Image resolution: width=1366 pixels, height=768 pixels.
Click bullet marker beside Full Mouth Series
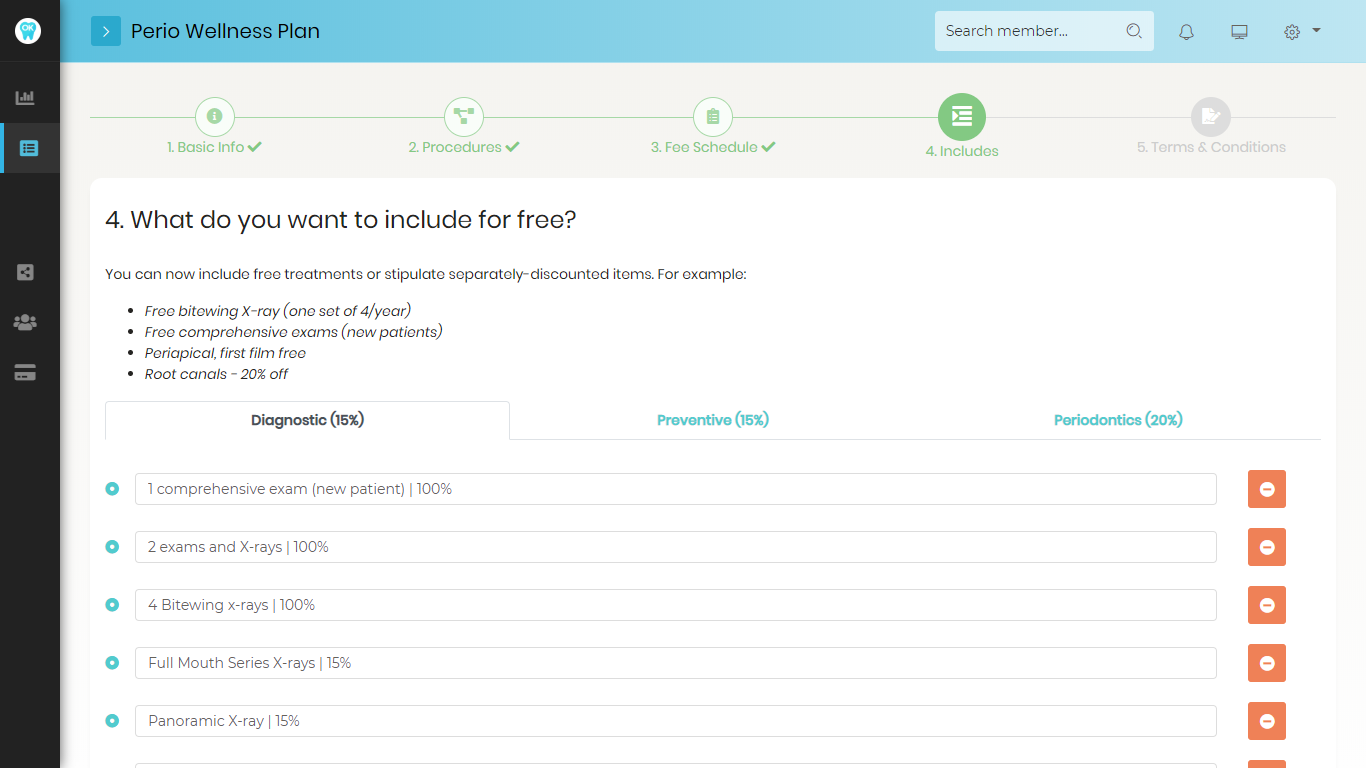[112, 663]
